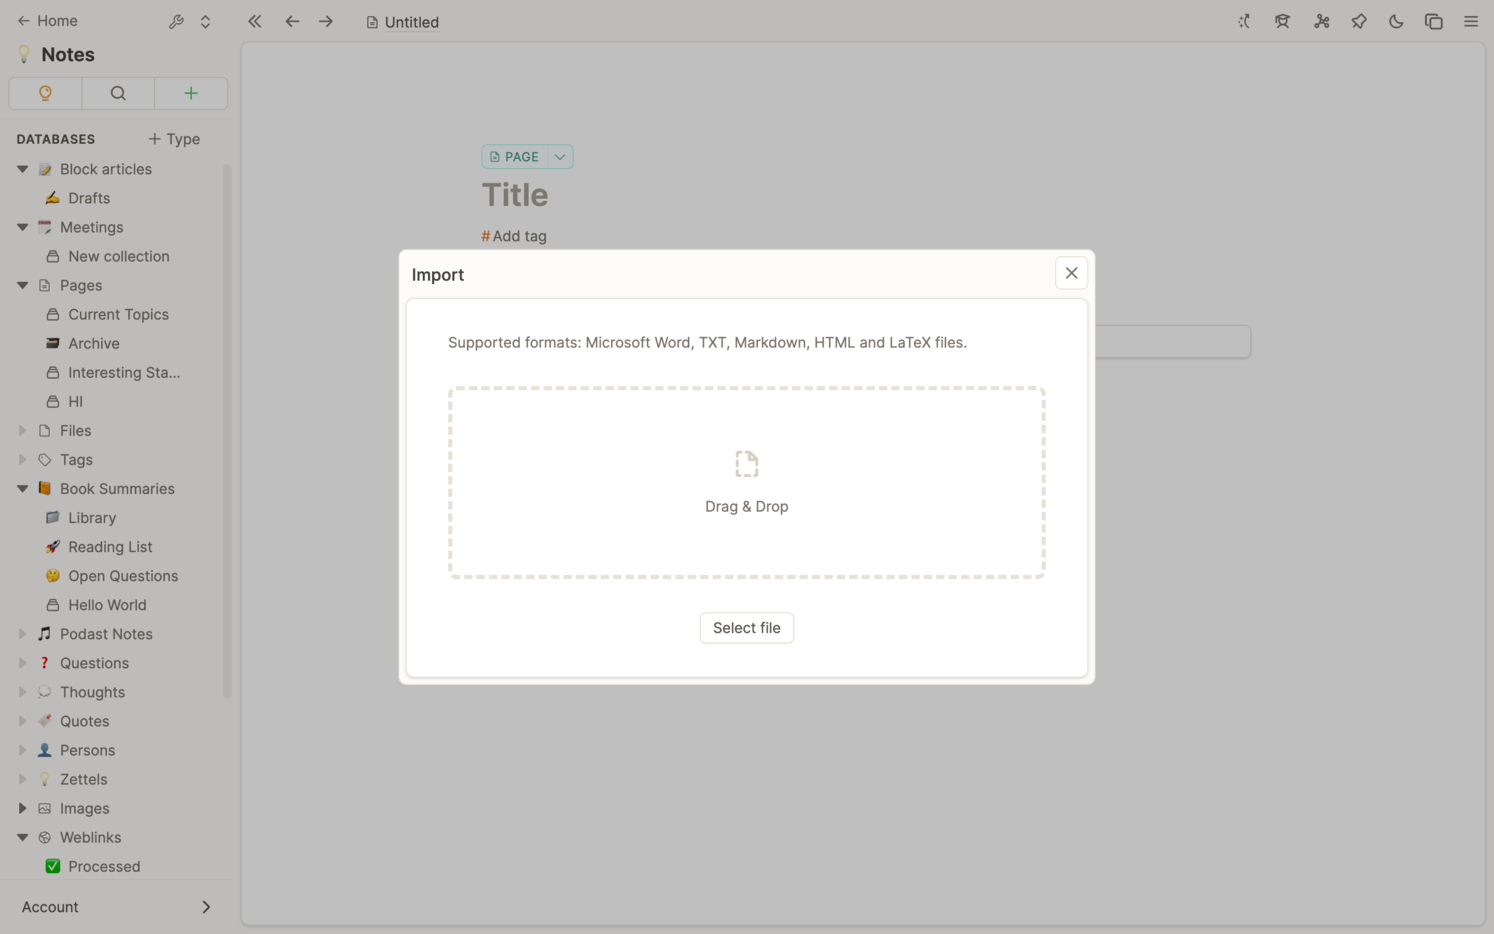
Task: Click PAGE type badge
Action: (x=515, y=157)
